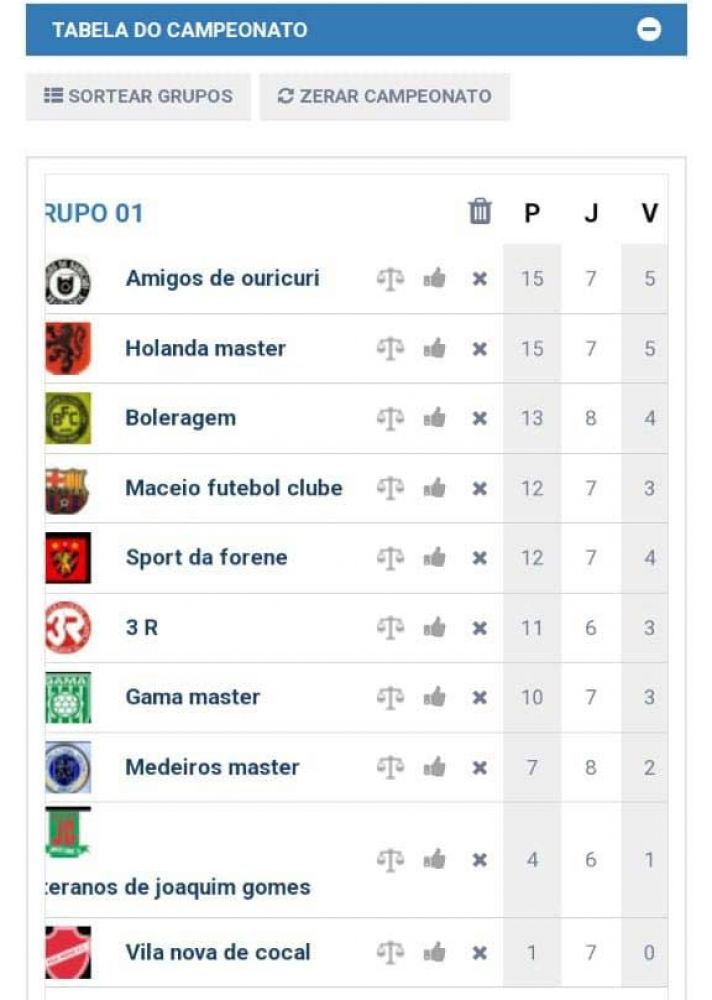Screen dimensions: 712x1000
Task: Remove Vila nova de cocal with X
Action: click(x=480, y=953)
